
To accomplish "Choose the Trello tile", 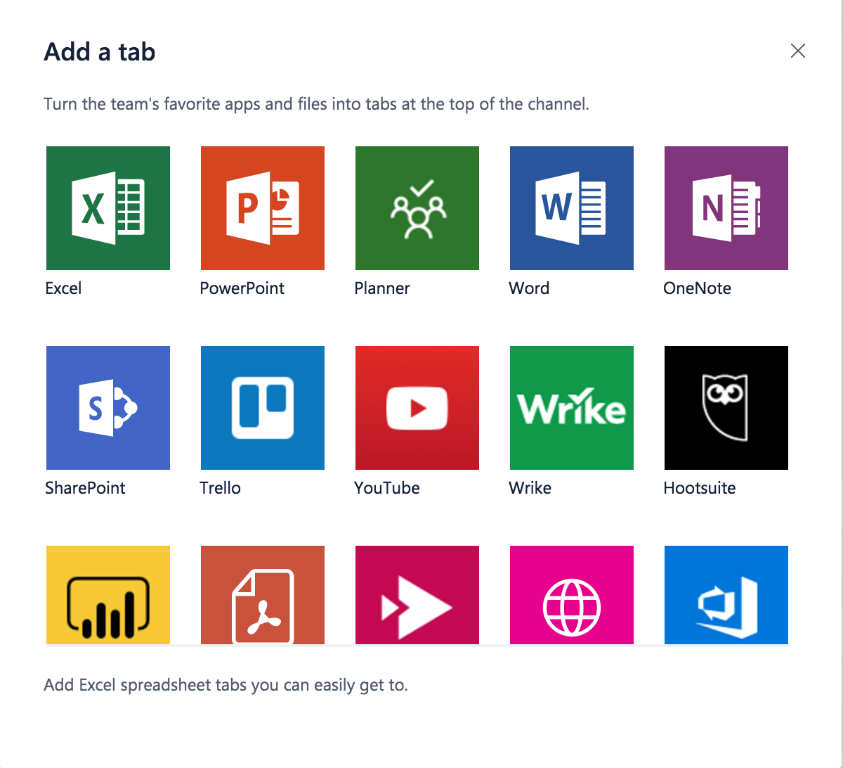I will [x=262, y=408].
